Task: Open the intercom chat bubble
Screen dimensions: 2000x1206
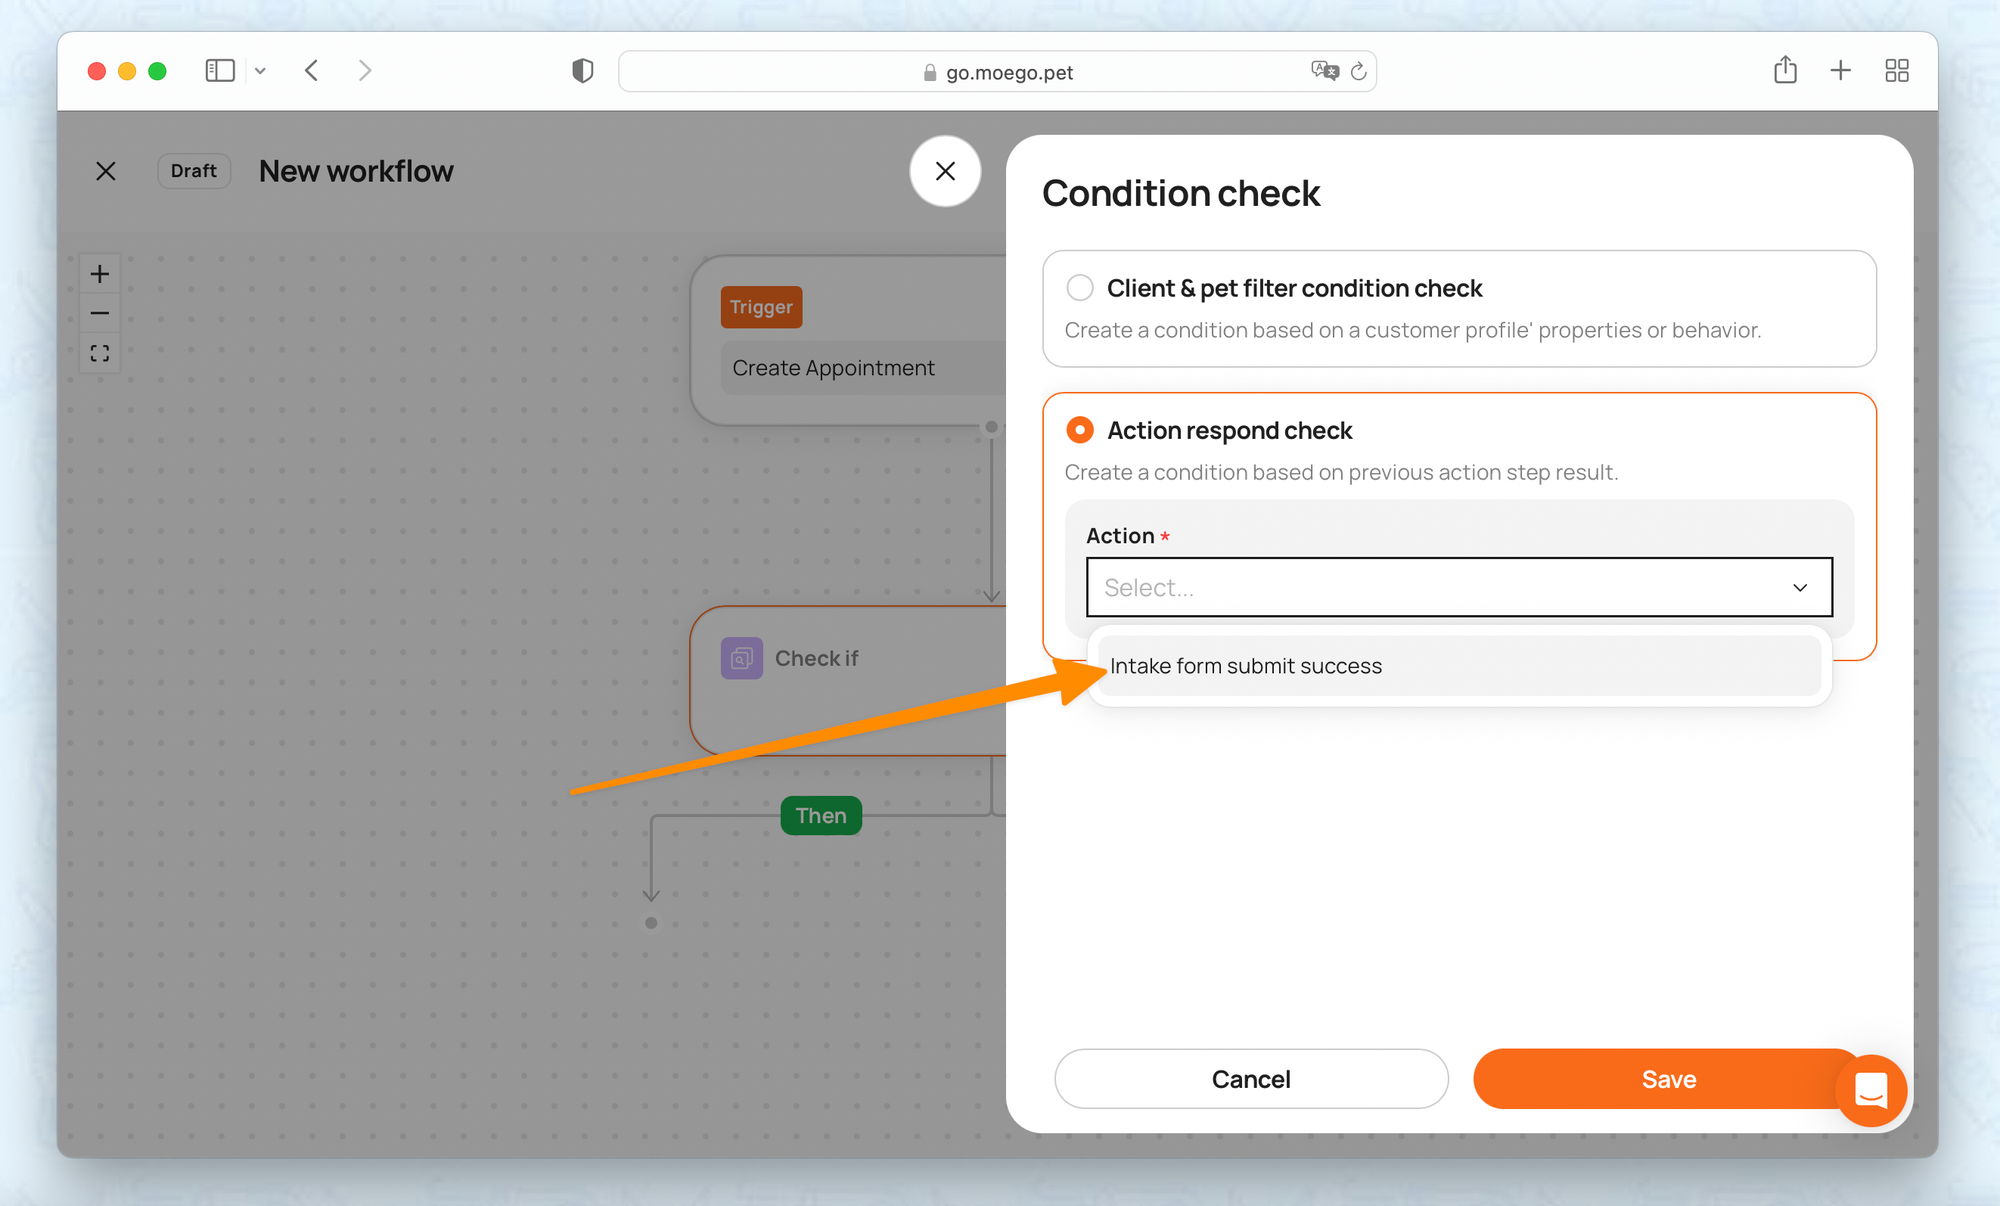Action: [x=1870, y=1090]
